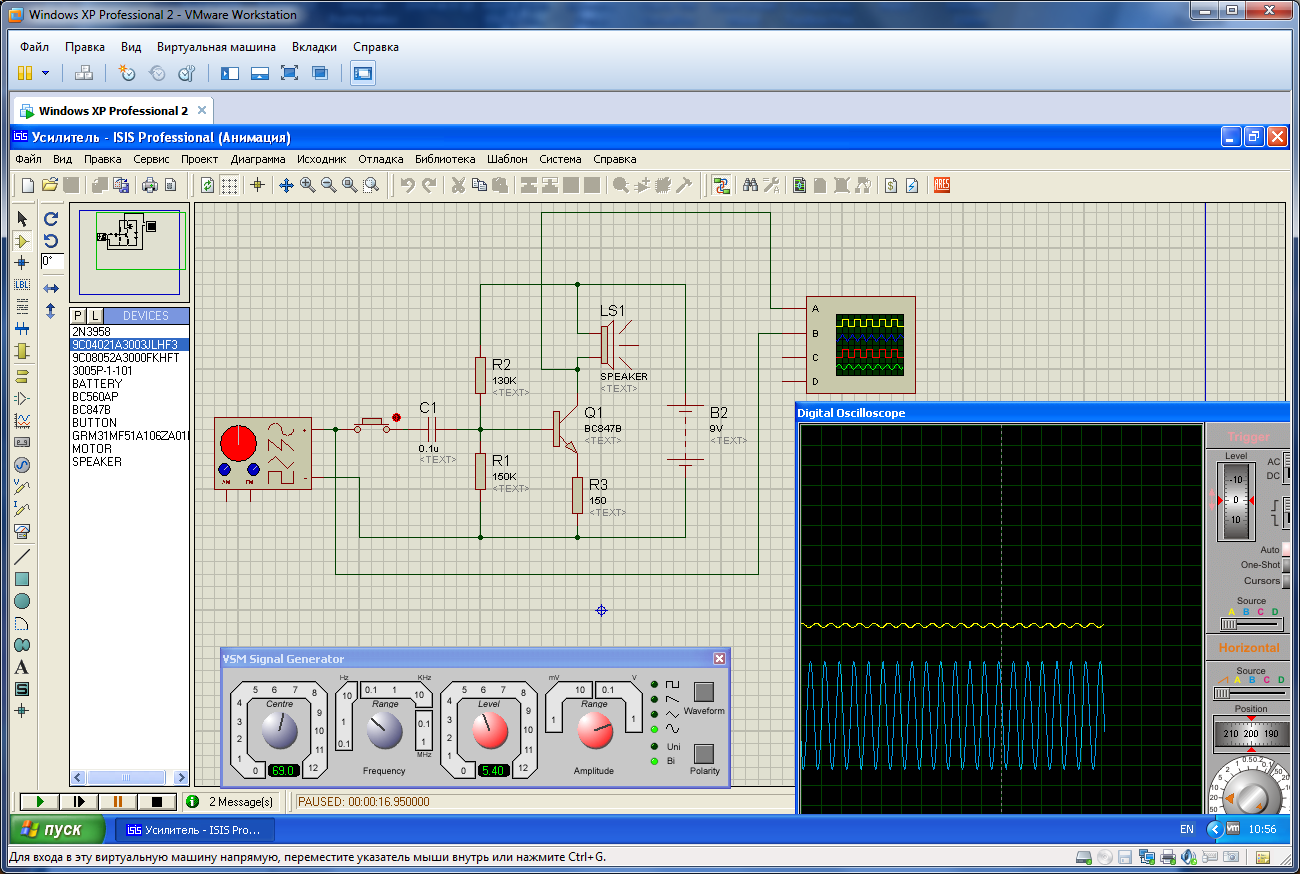Viewport: 1300px width, 874px height.
Task: Select MOTOR in the devices list
Action: coord(92,449)
